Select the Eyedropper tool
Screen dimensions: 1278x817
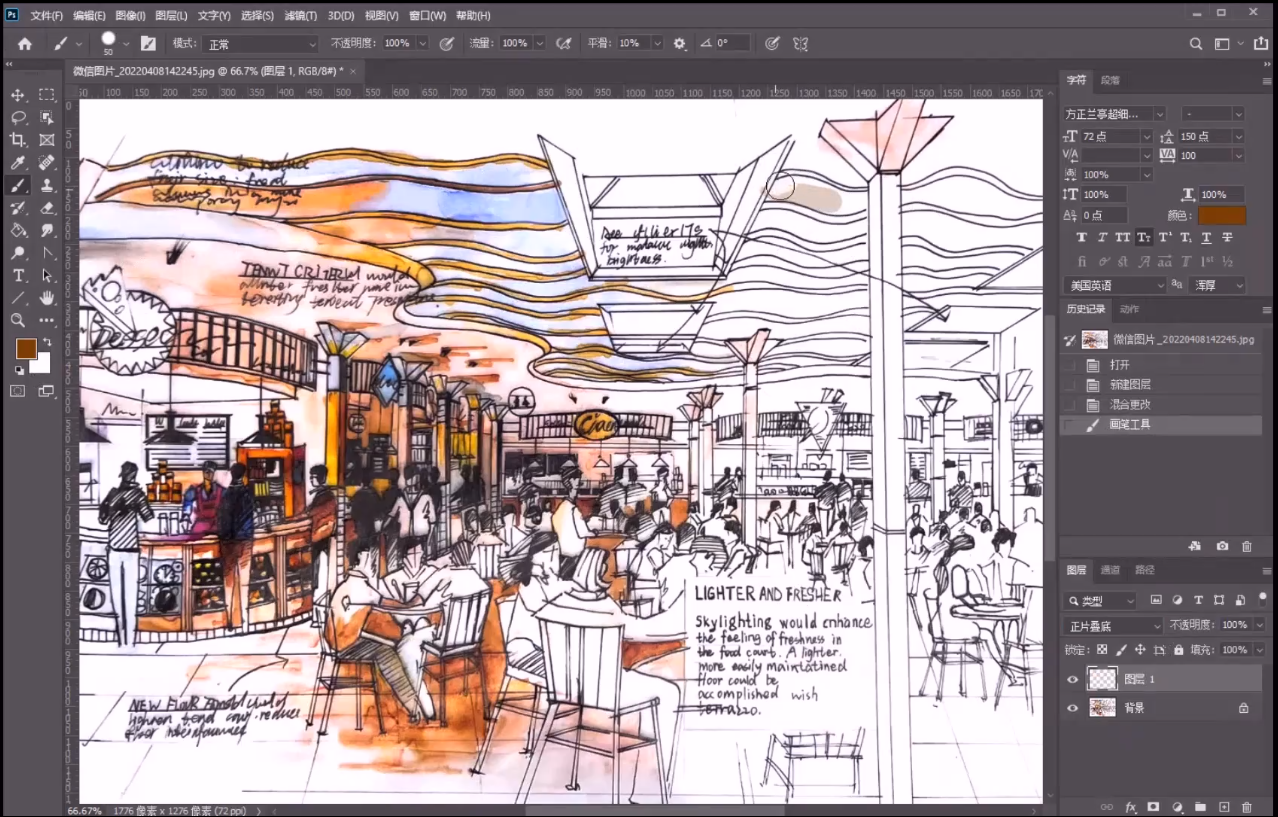point(18,162)
